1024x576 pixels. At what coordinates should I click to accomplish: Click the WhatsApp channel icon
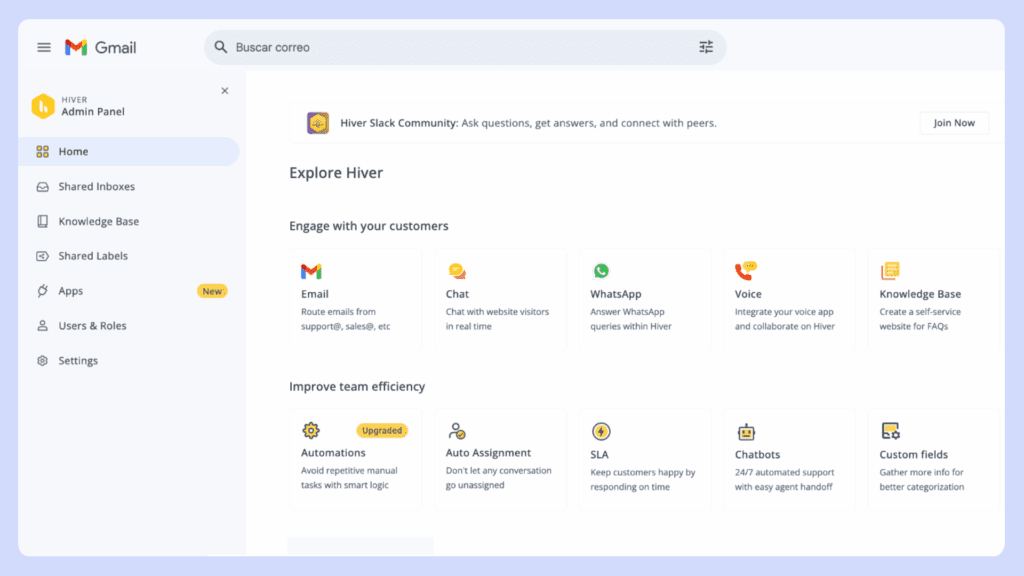point(601,270)
